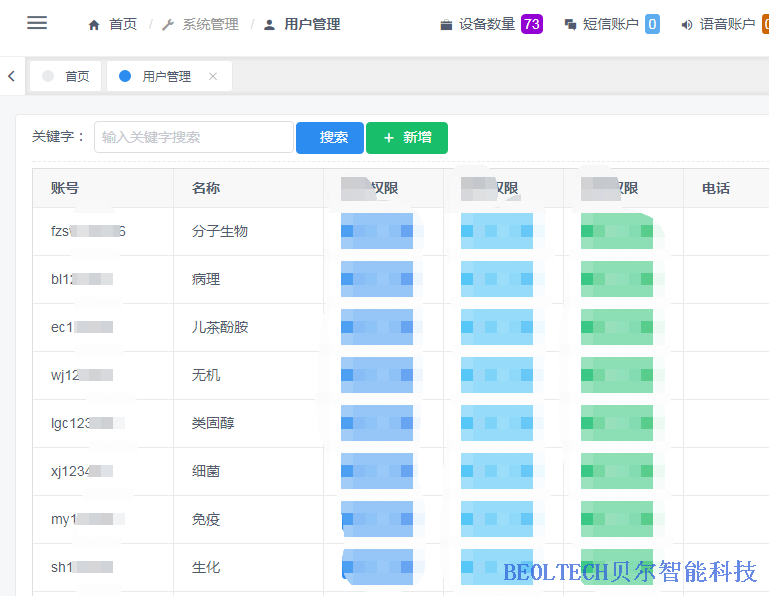The height and width of the screenshot is (596, 769).
Task: Click the blue SMS account badge 0
Action: pos(652,24)
